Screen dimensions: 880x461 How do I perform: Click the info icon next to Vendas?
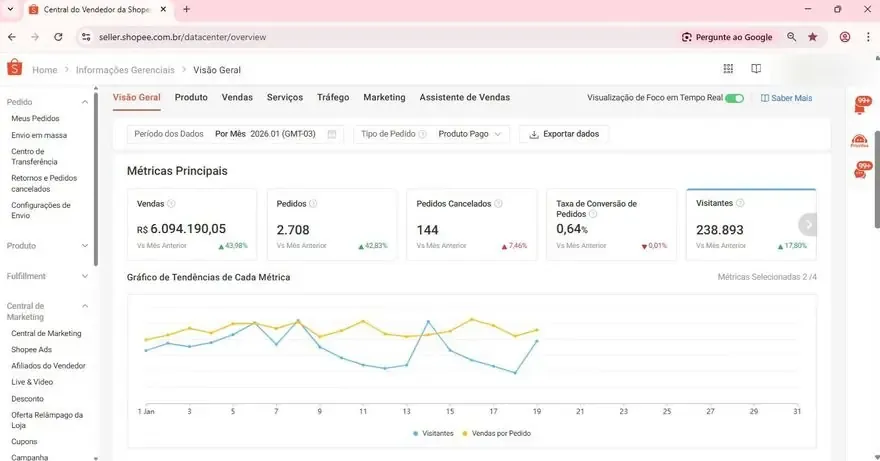pos(171,204)
